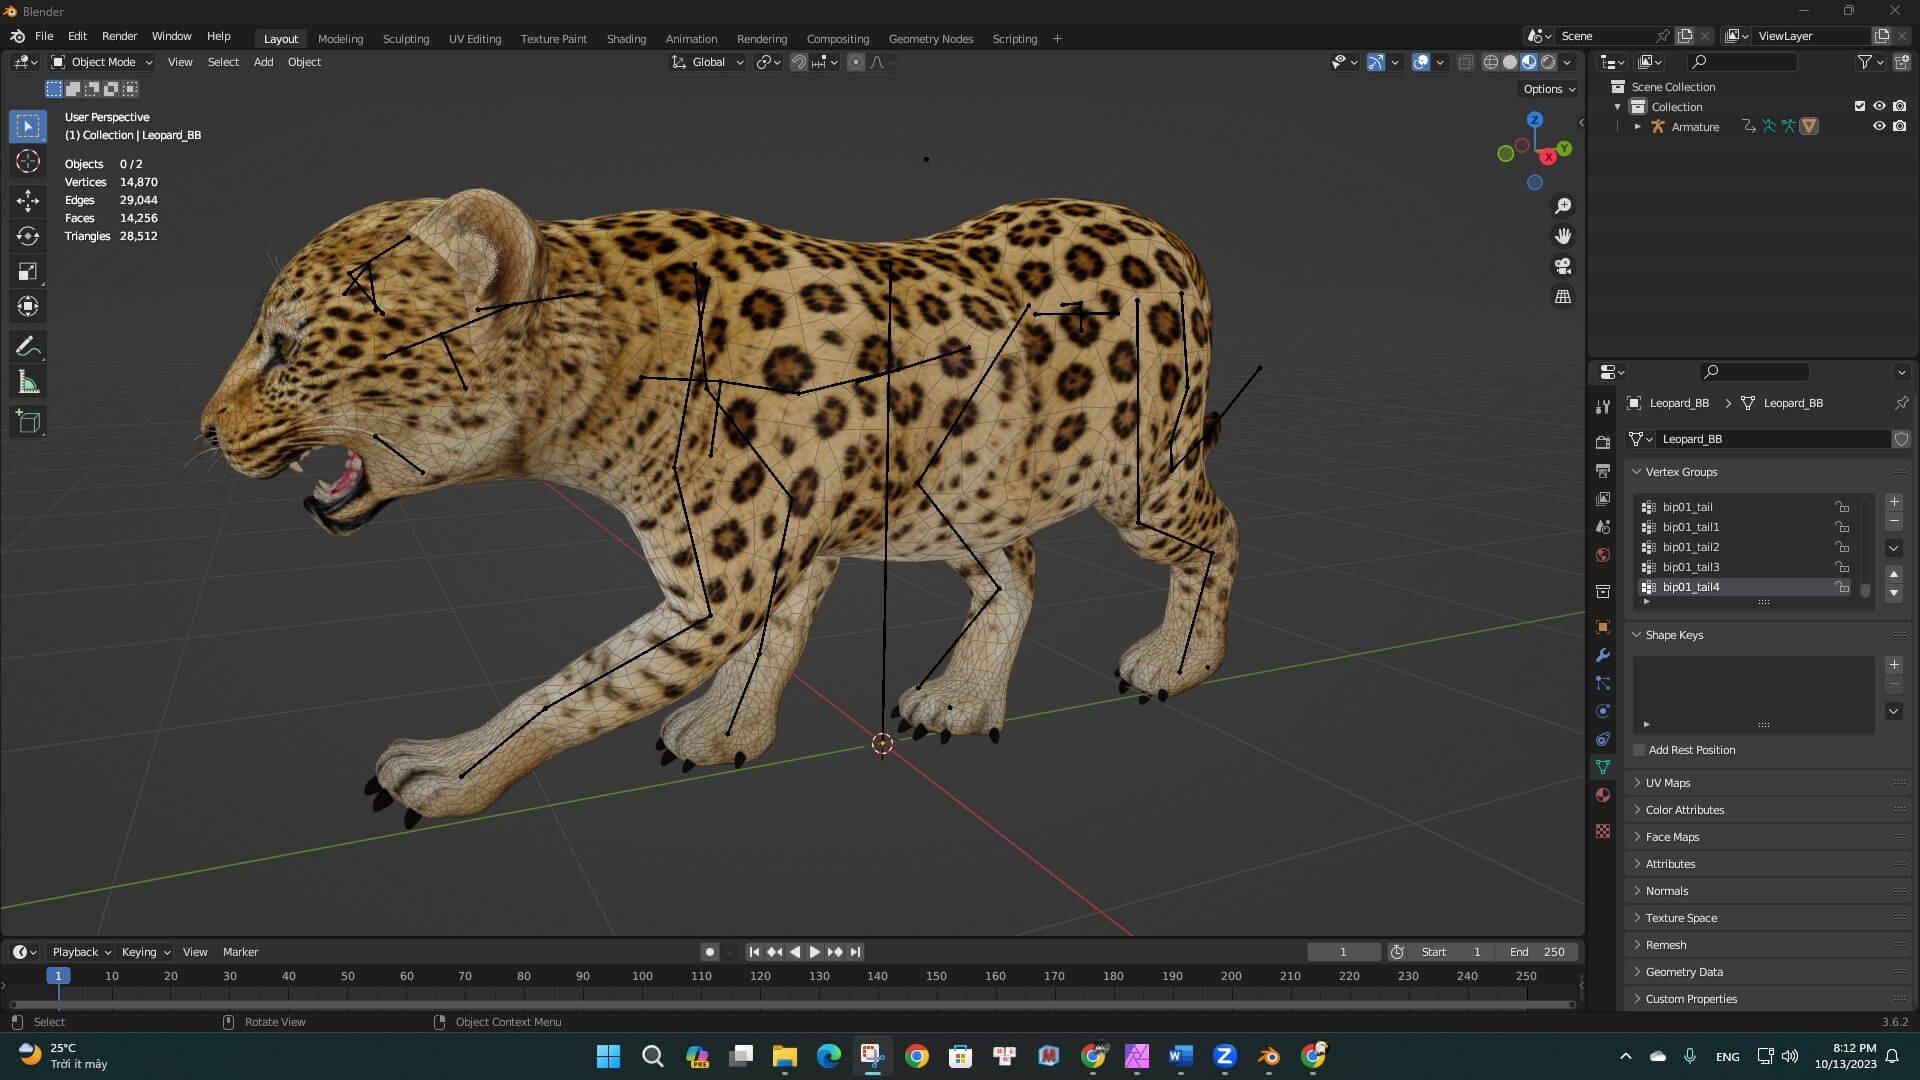The height and width of the screenshot is (1080, 1920).
Task: Open viewport Add menu
Action: pos(263,62)
